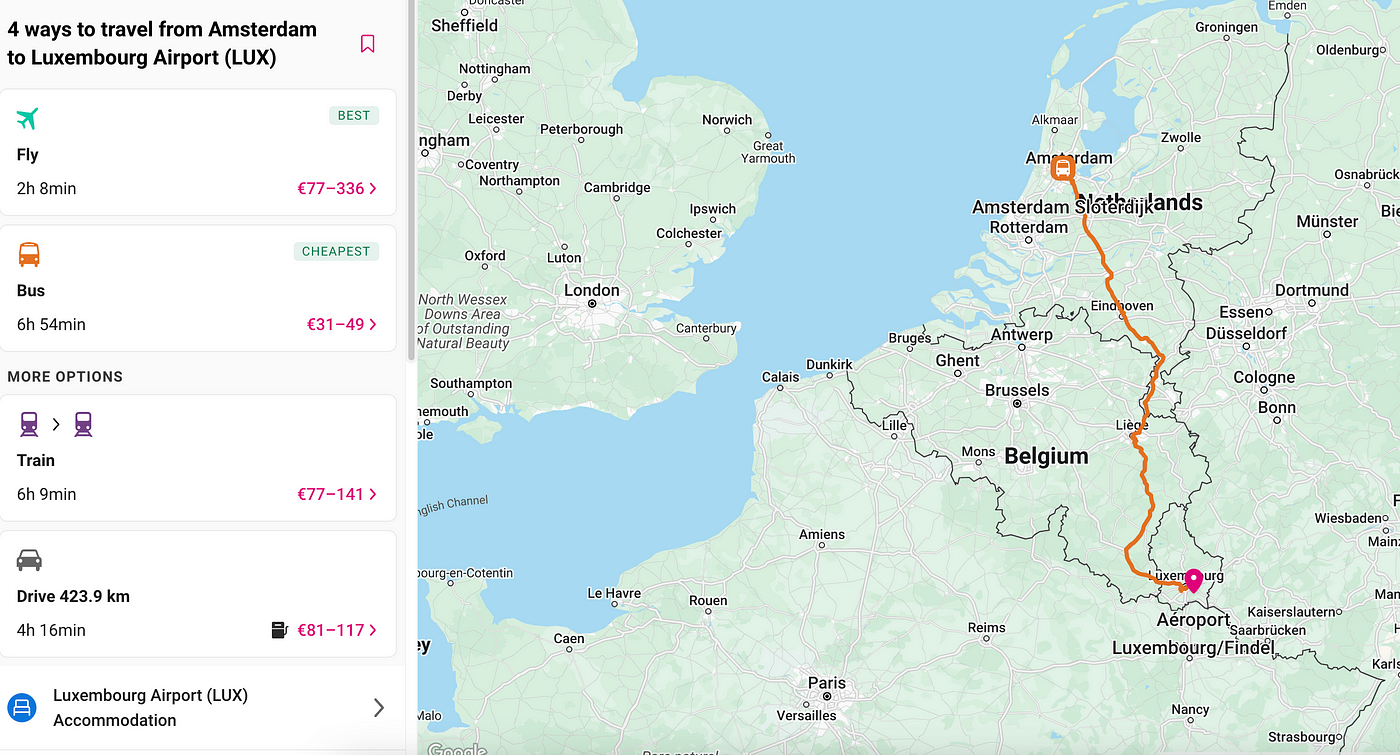This screenshot has height=755, width=1400.
Task: Click the first purple train icon
Action: pos(29,424)
